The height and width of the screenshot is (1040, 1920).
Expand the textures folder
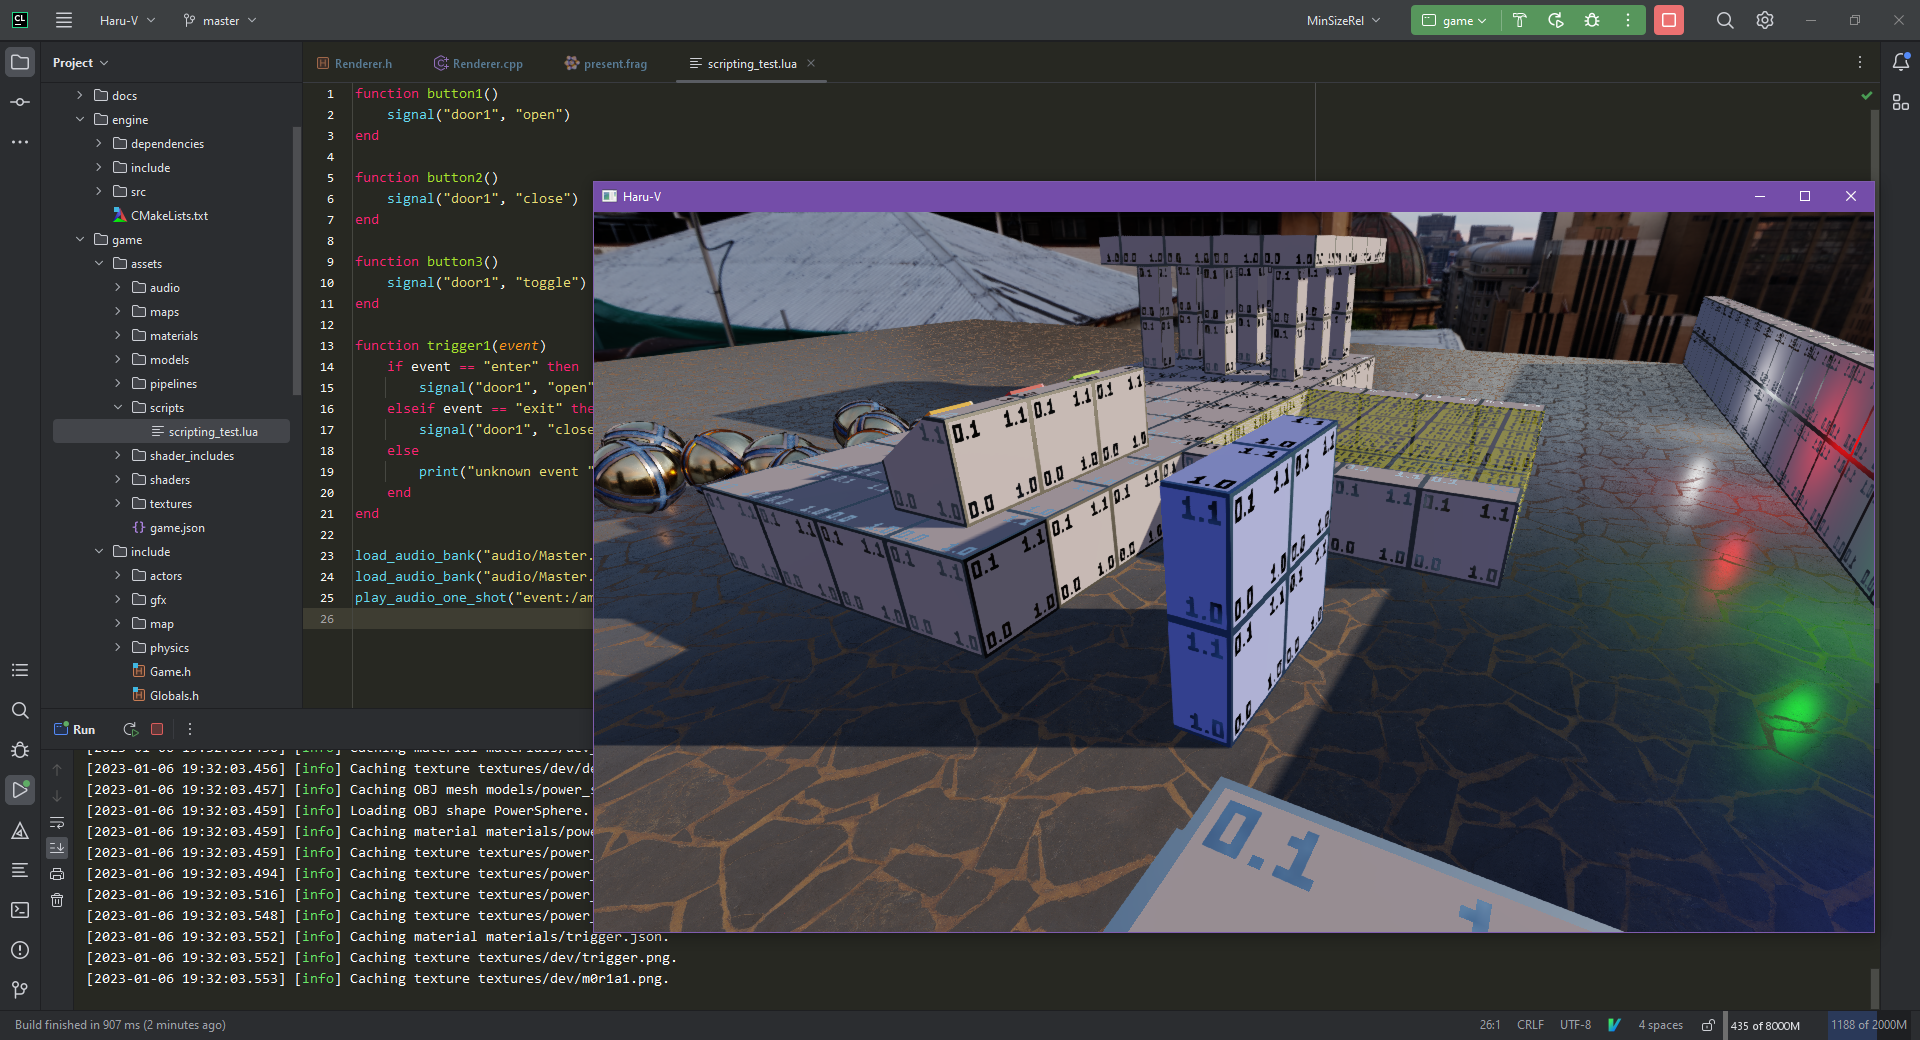click(118, 504)
